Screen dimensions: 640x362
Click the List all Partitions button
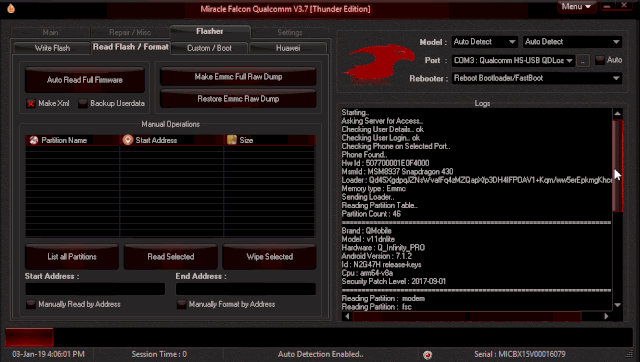(x=72, y=257)
